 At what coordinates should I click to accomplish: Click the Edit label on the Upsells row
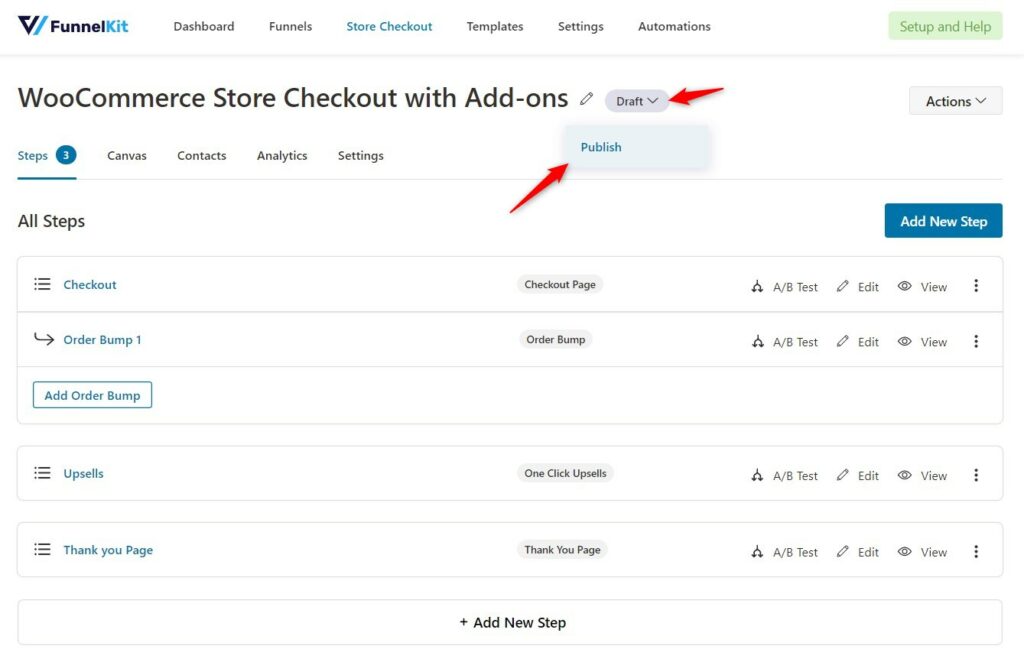coord(868,475)
